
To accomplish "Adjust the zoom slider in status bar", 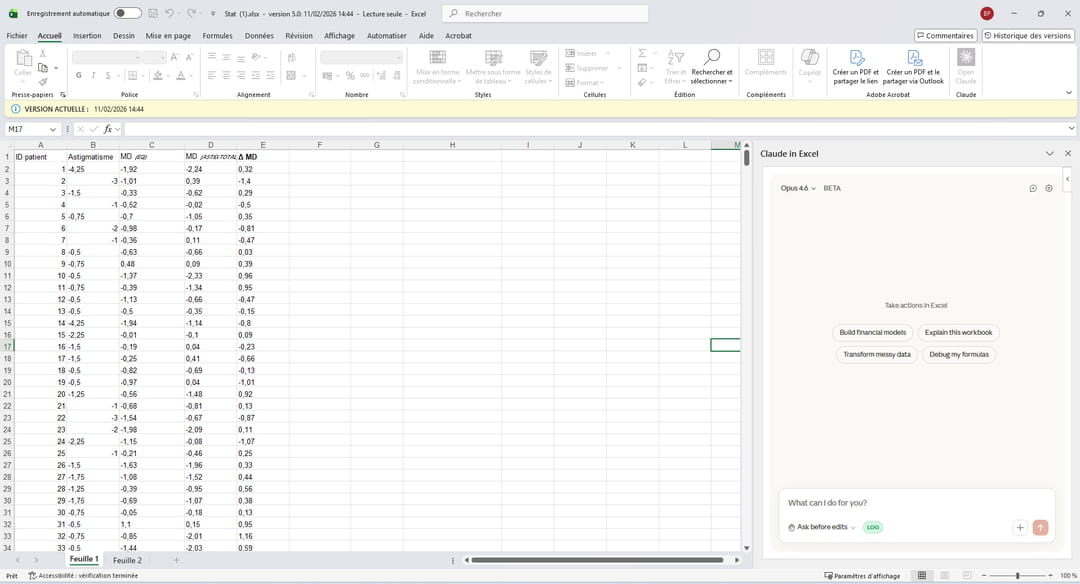I will pyautogui.click(x=1017, y=576).
